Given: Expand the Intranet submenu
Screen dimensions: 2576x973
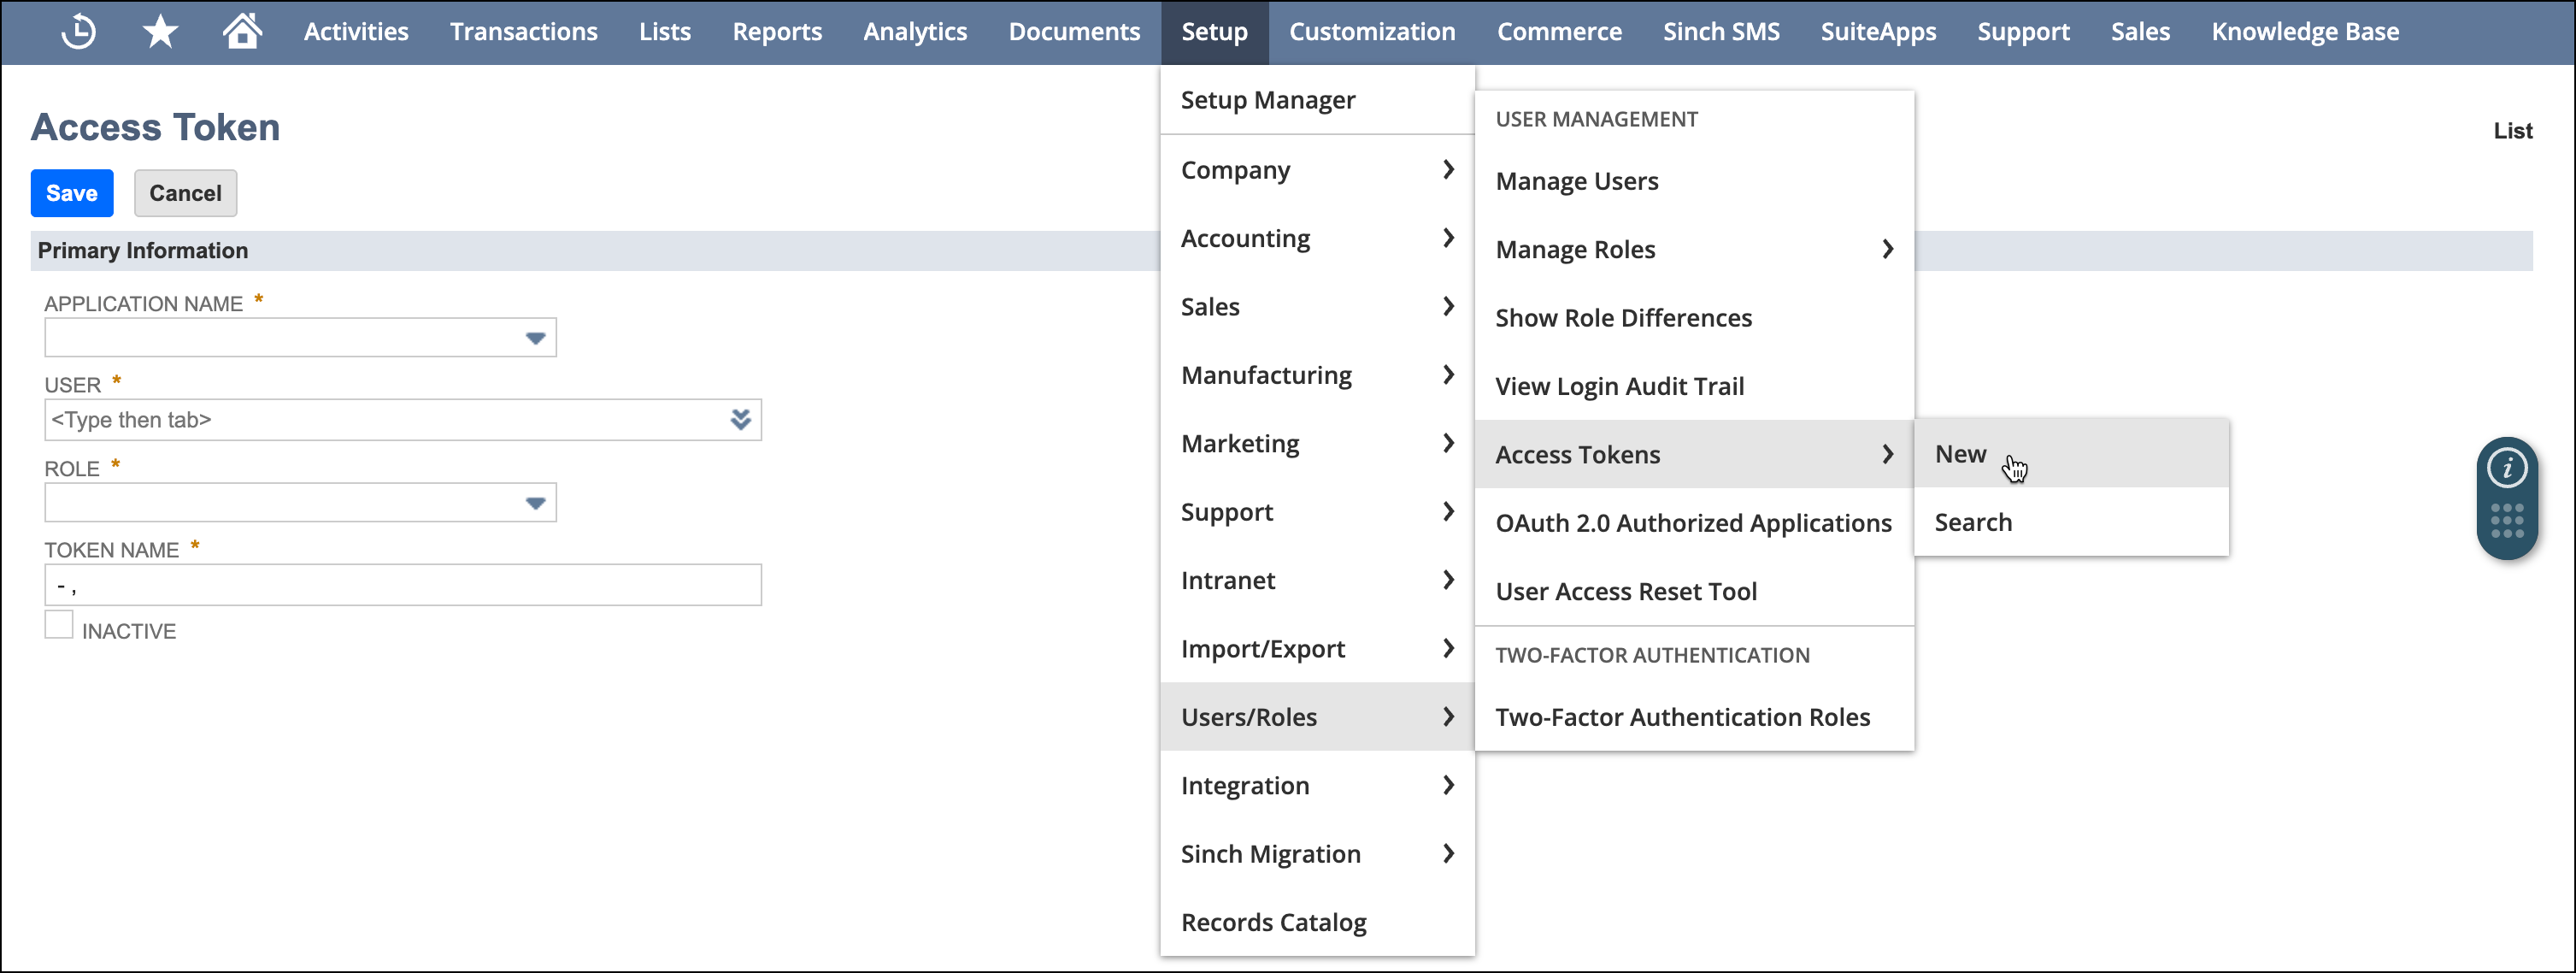Looking at the screenshot, I should (x=1316, y=580).
